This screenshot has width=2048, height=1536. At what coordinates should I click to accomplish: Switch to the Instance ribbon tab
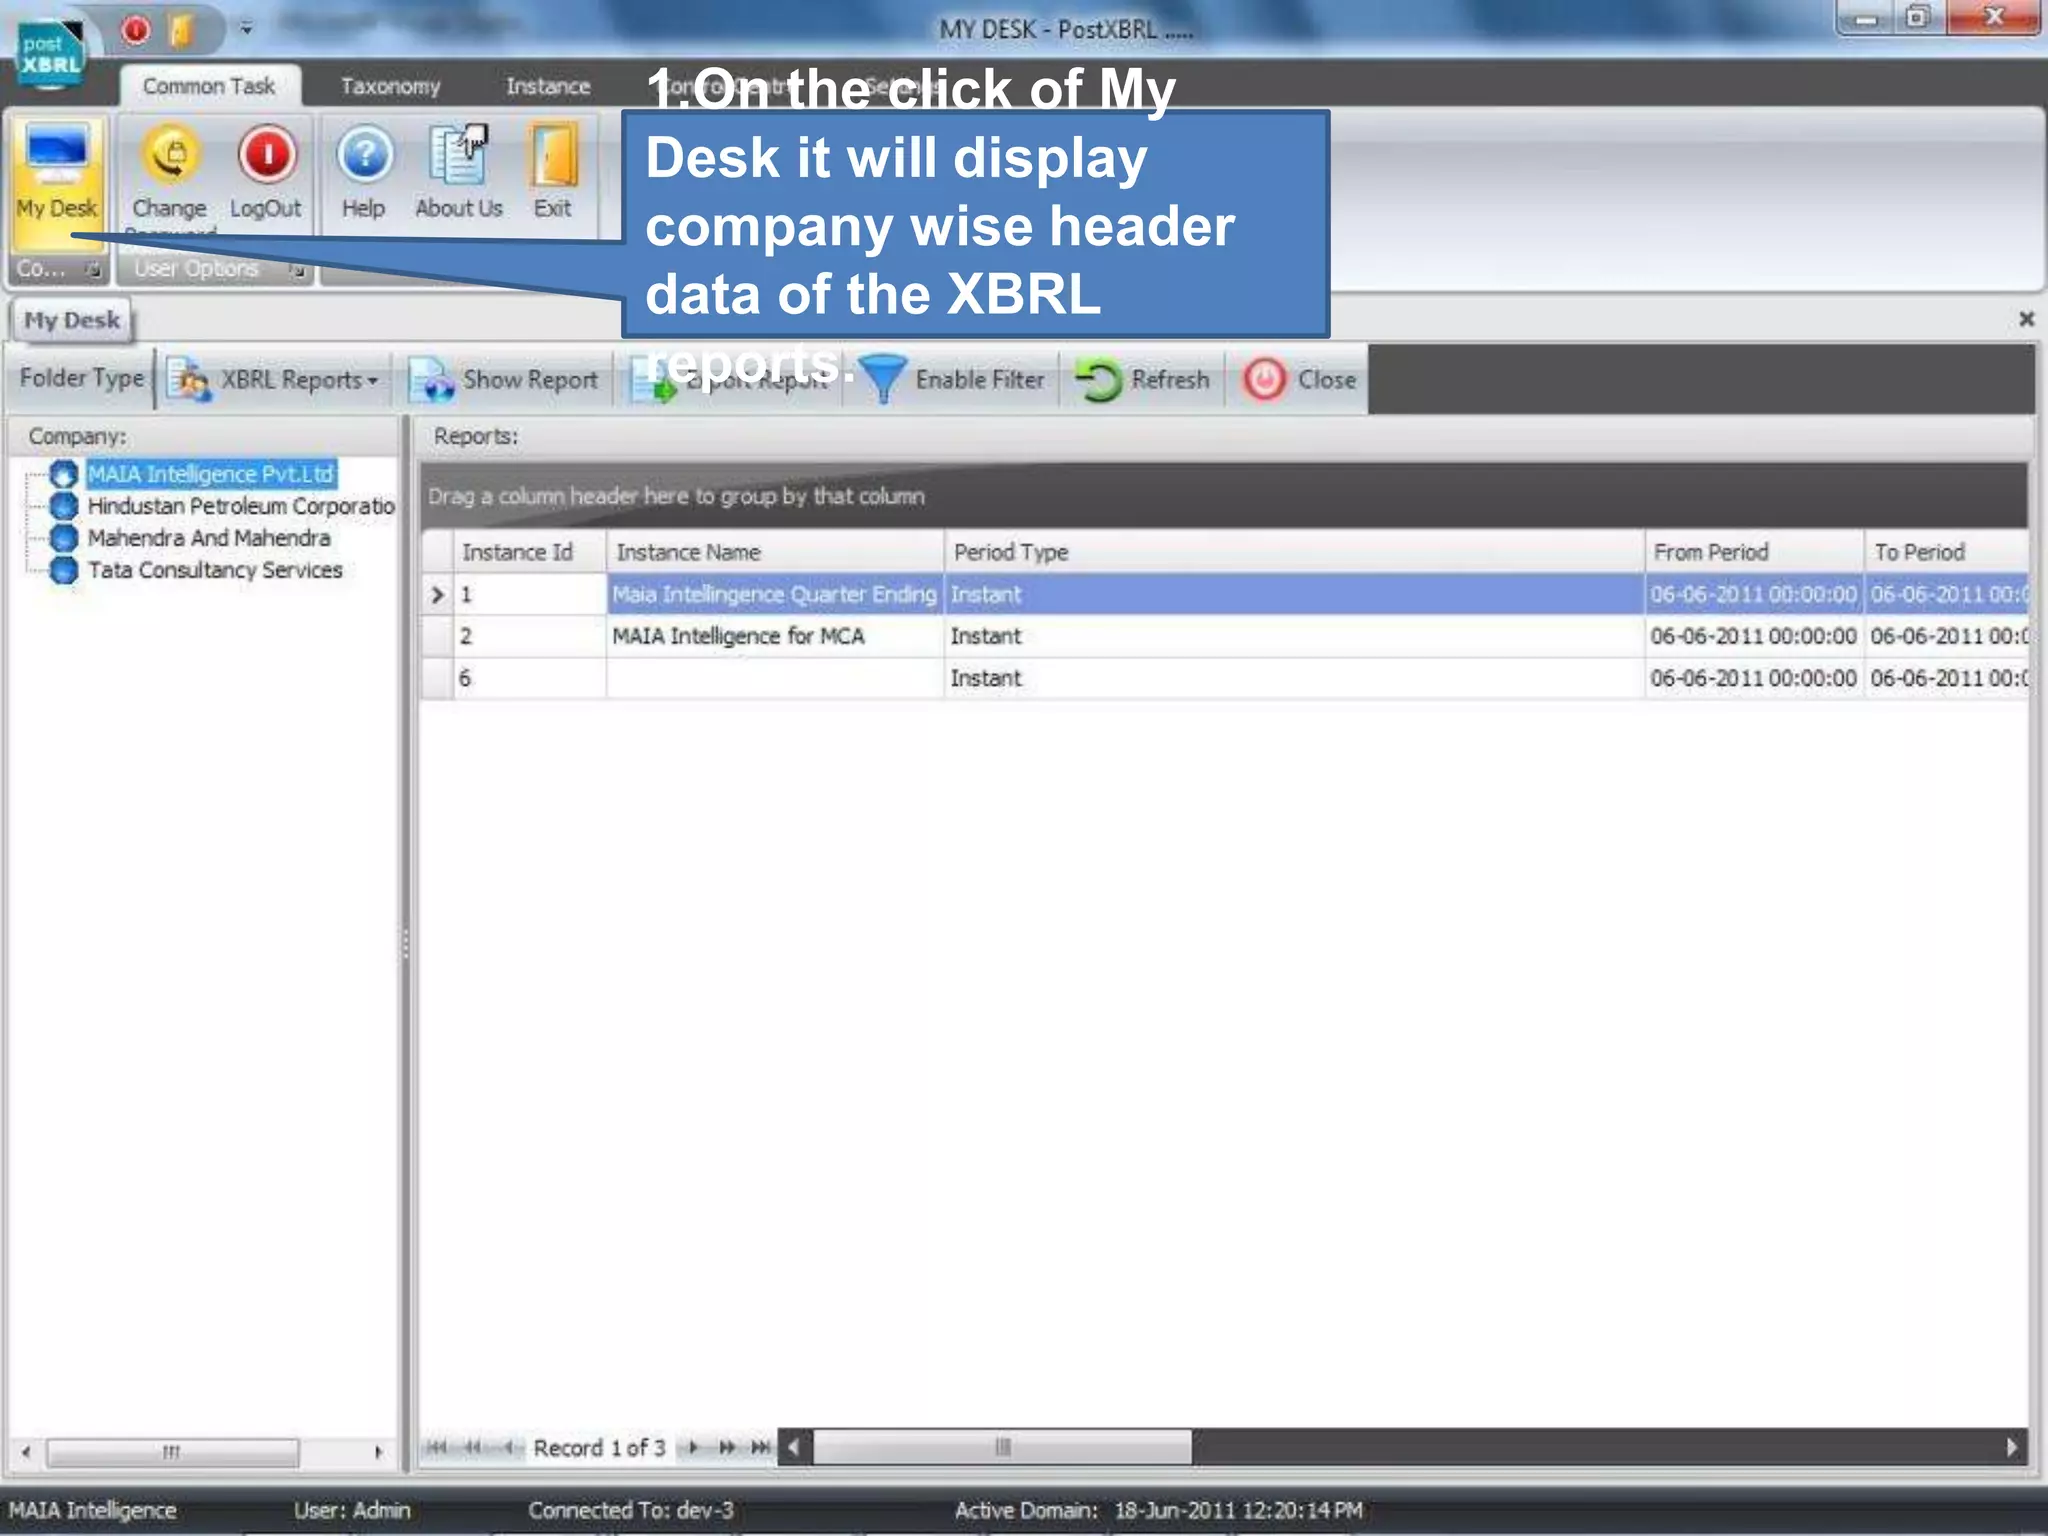tap(547, 87)
